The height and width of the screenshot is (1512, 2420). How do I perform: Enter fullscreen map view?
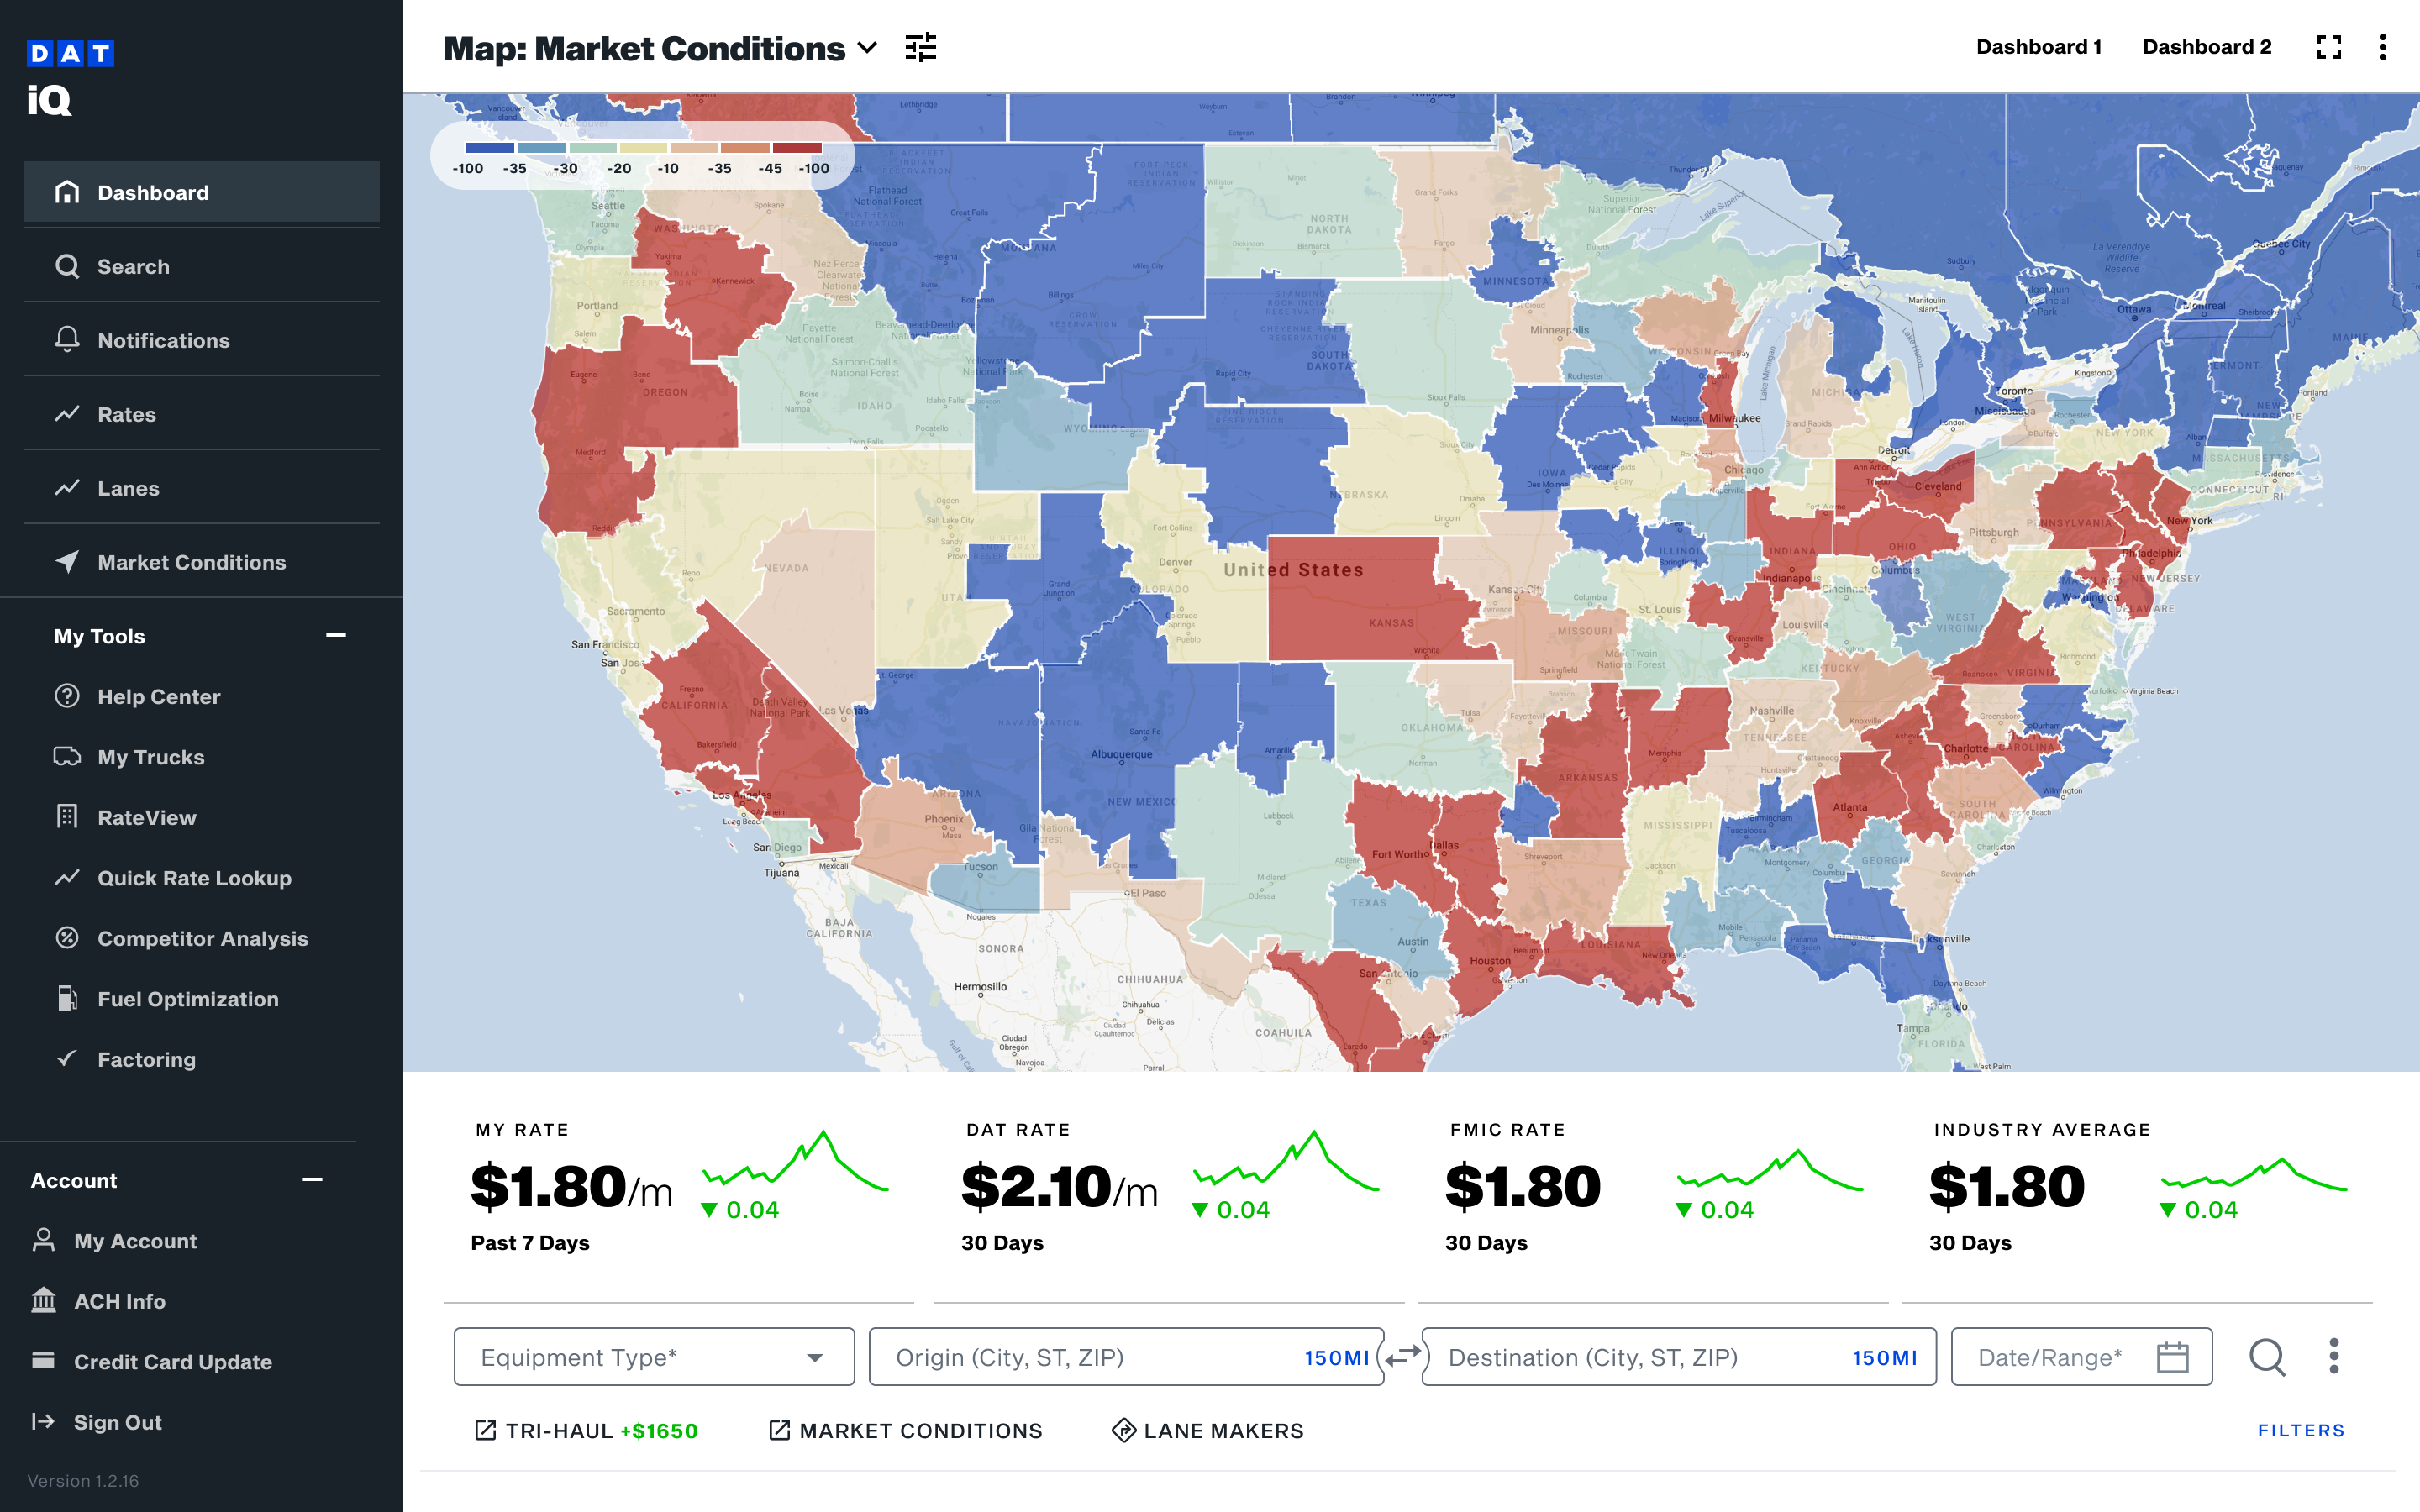pyautogui.click(x=2329, y=48)
